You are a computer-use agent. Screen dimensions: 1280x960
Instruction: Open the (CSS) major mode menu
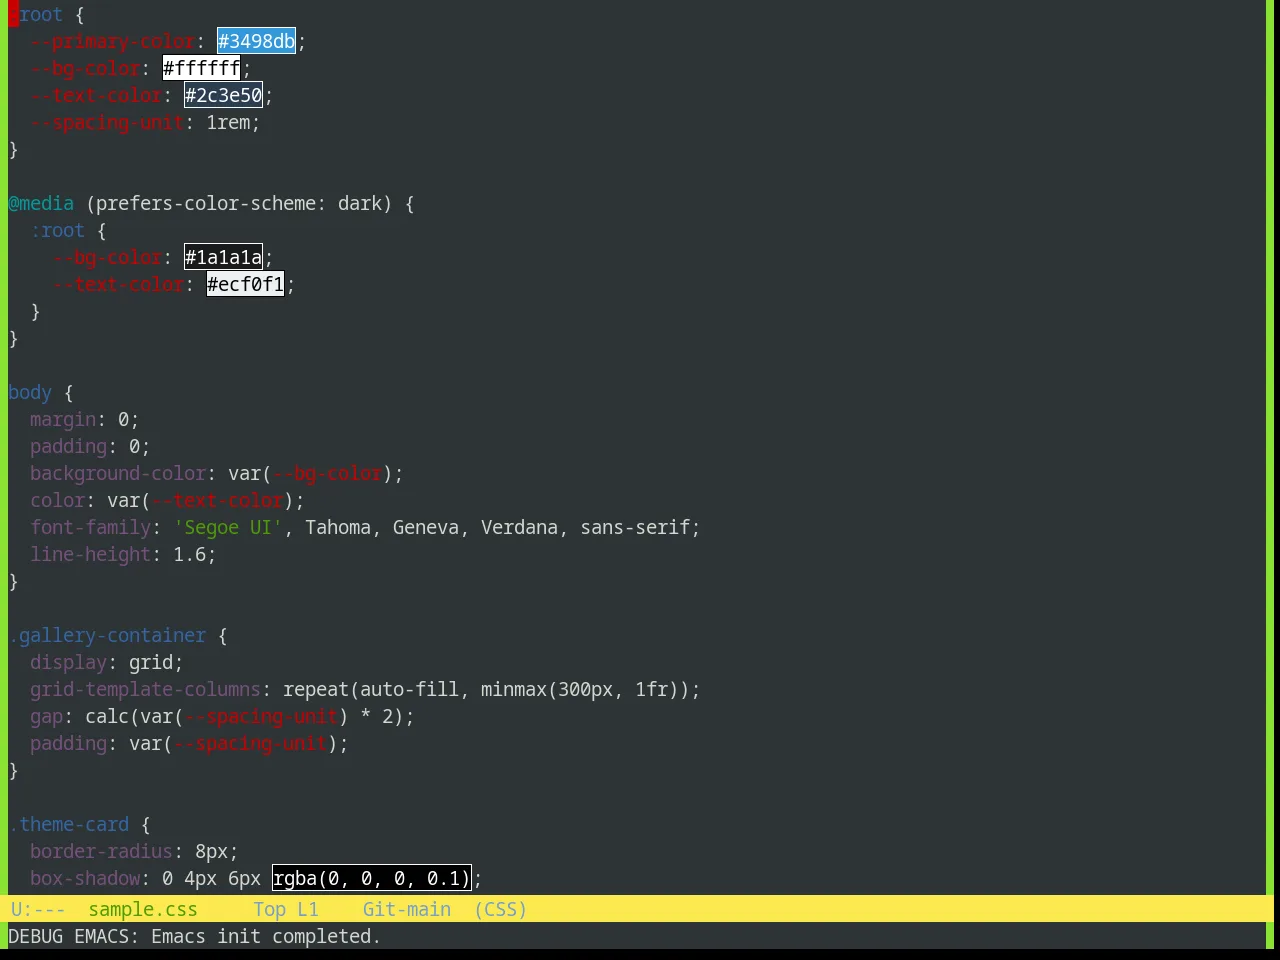coord(501,909)
